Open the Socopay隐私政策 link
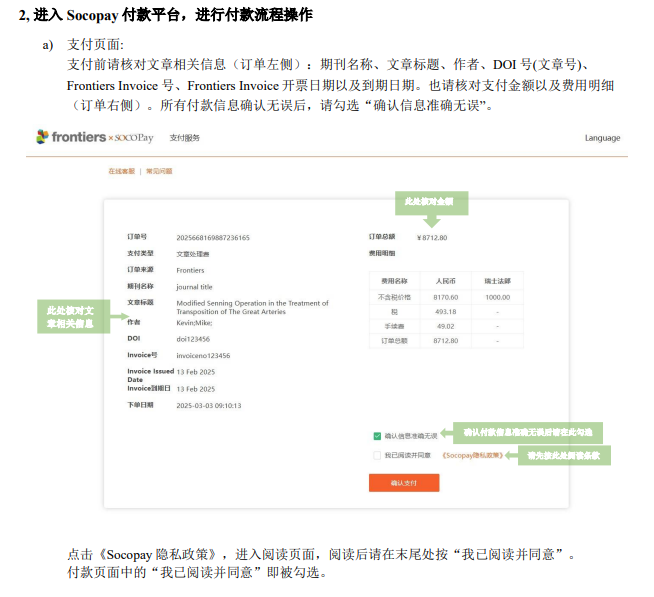 pos(473,455)
